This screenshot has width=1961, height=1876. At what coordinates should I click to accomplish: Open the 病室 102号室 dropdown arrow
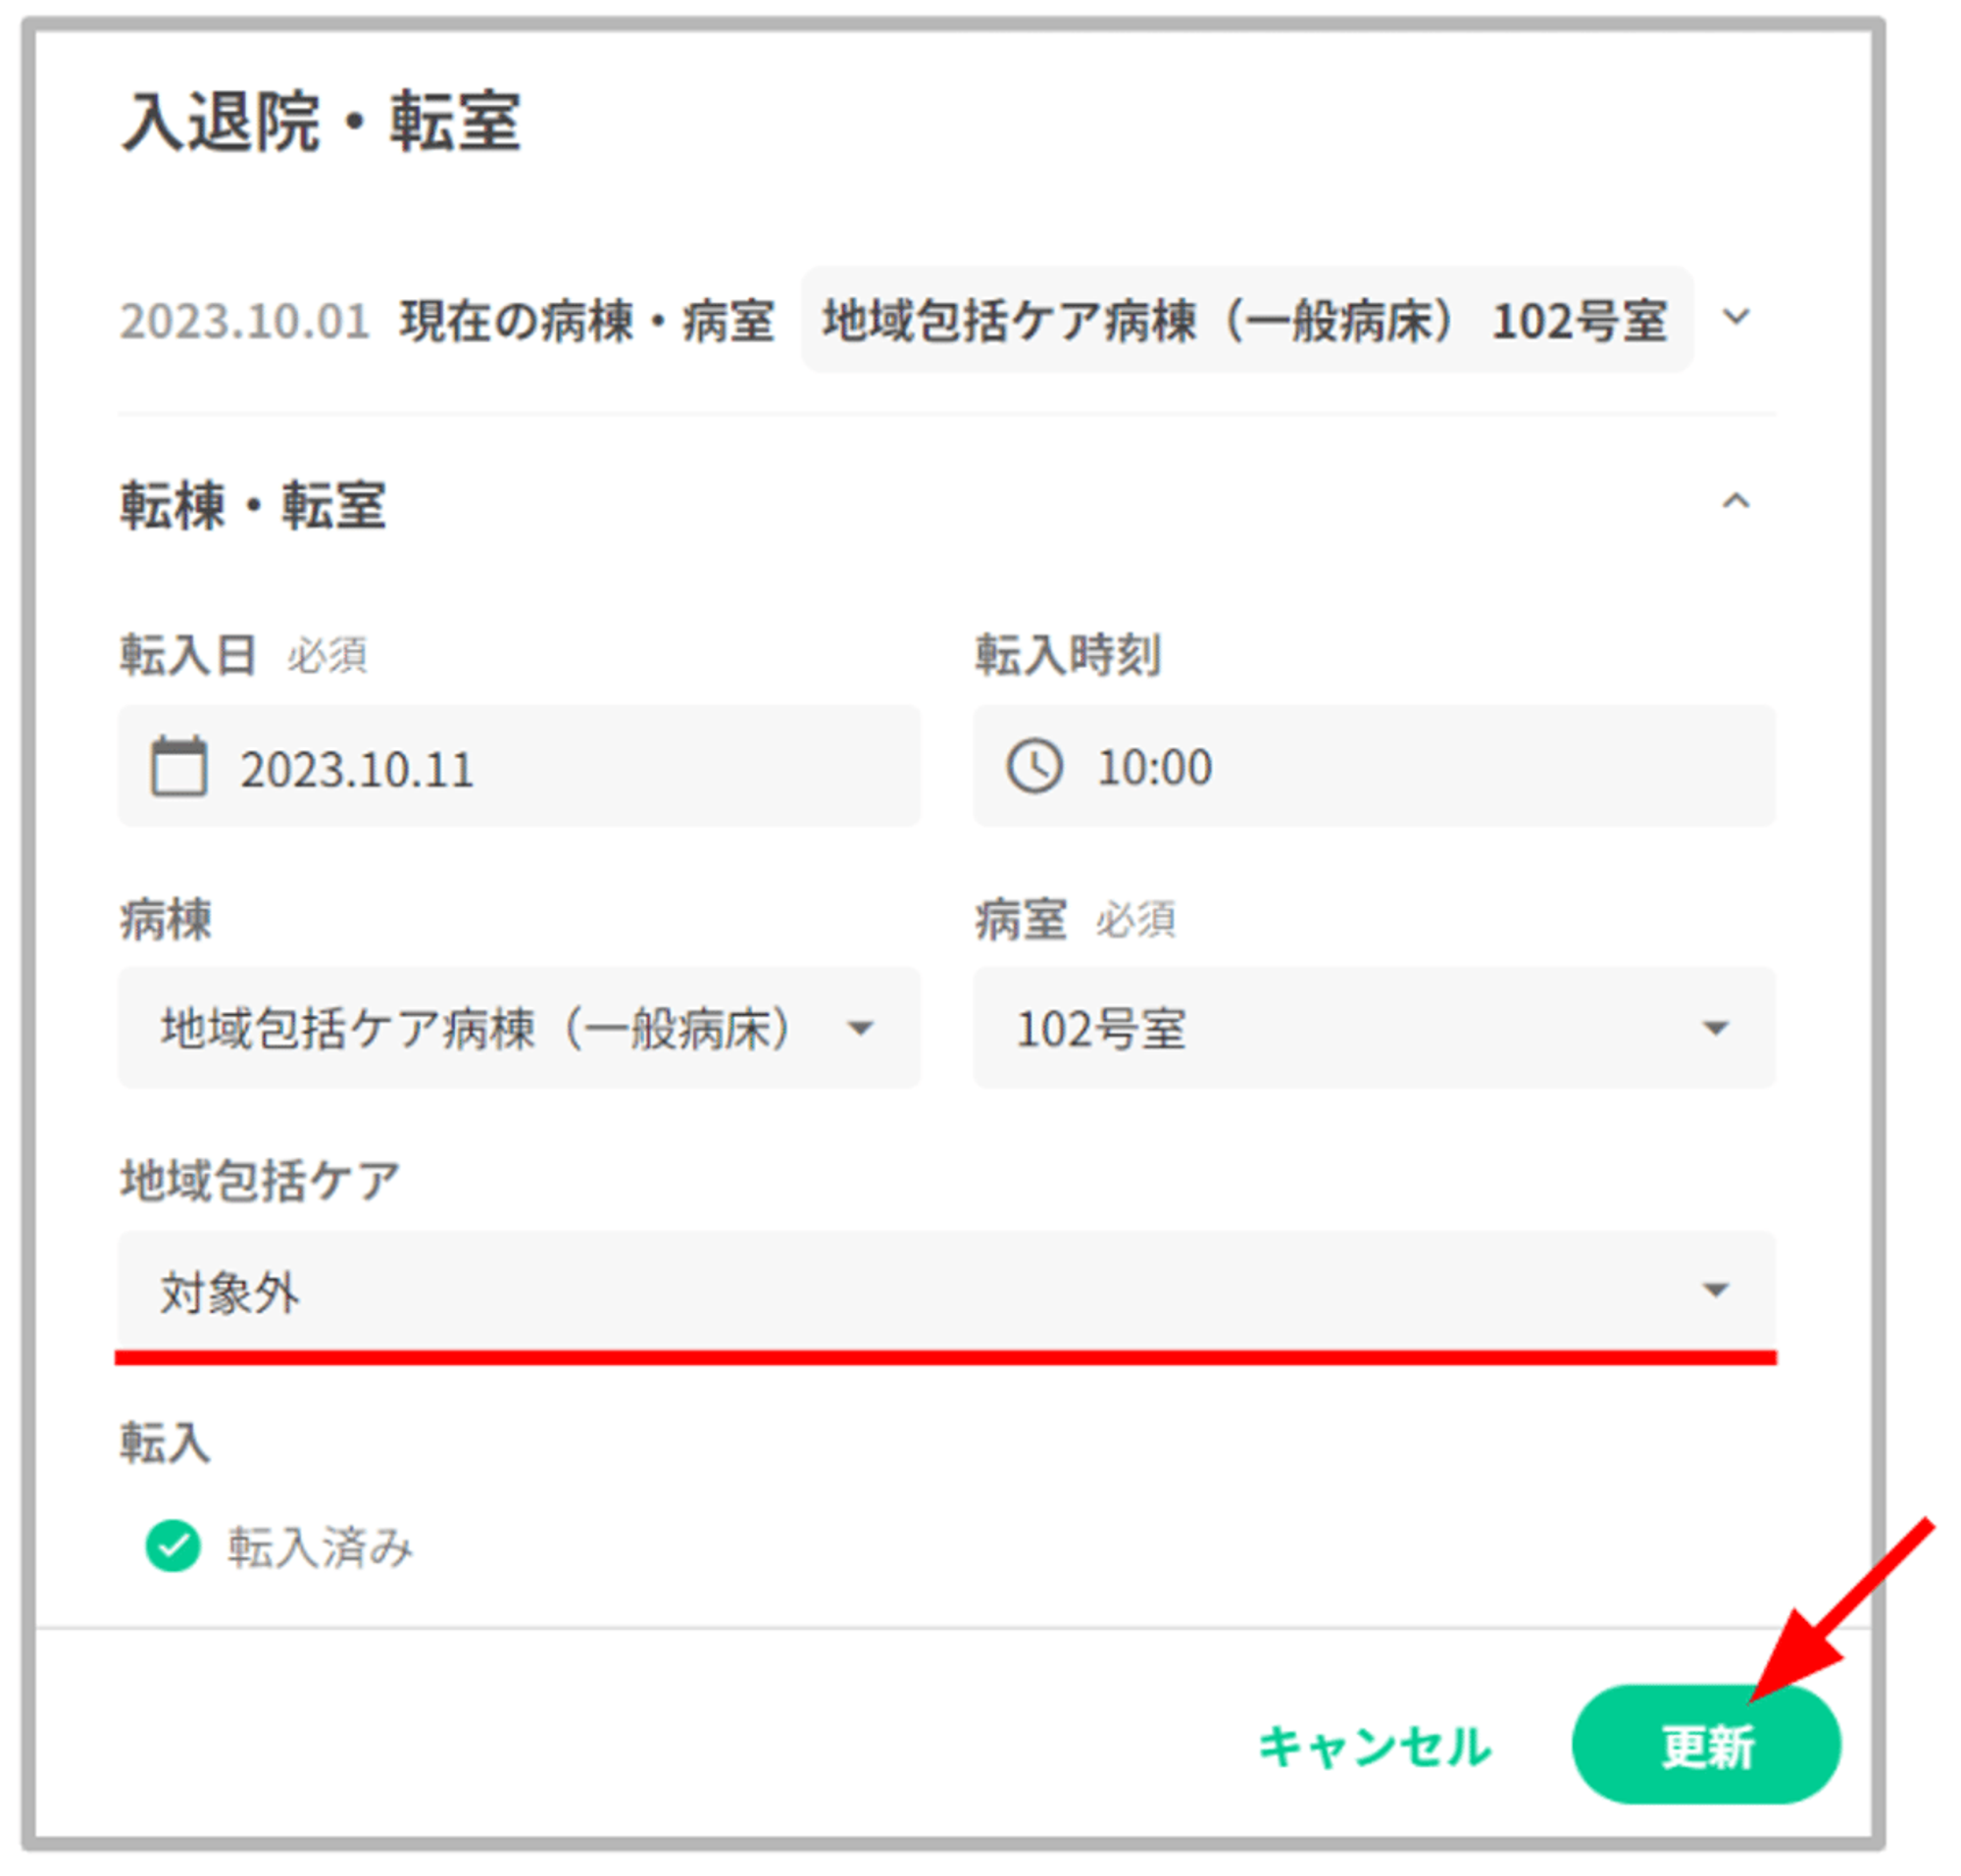(1716, 1028)
